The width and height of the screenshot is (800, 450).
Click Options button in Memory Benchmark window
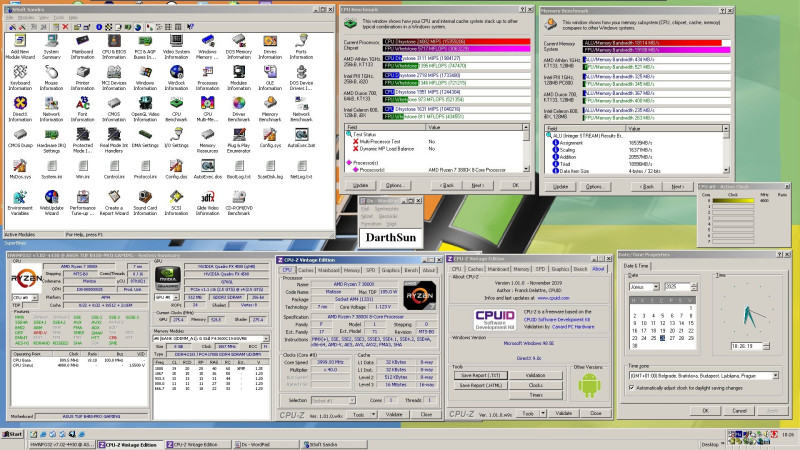pyautogui.click(x=594, y=187)
